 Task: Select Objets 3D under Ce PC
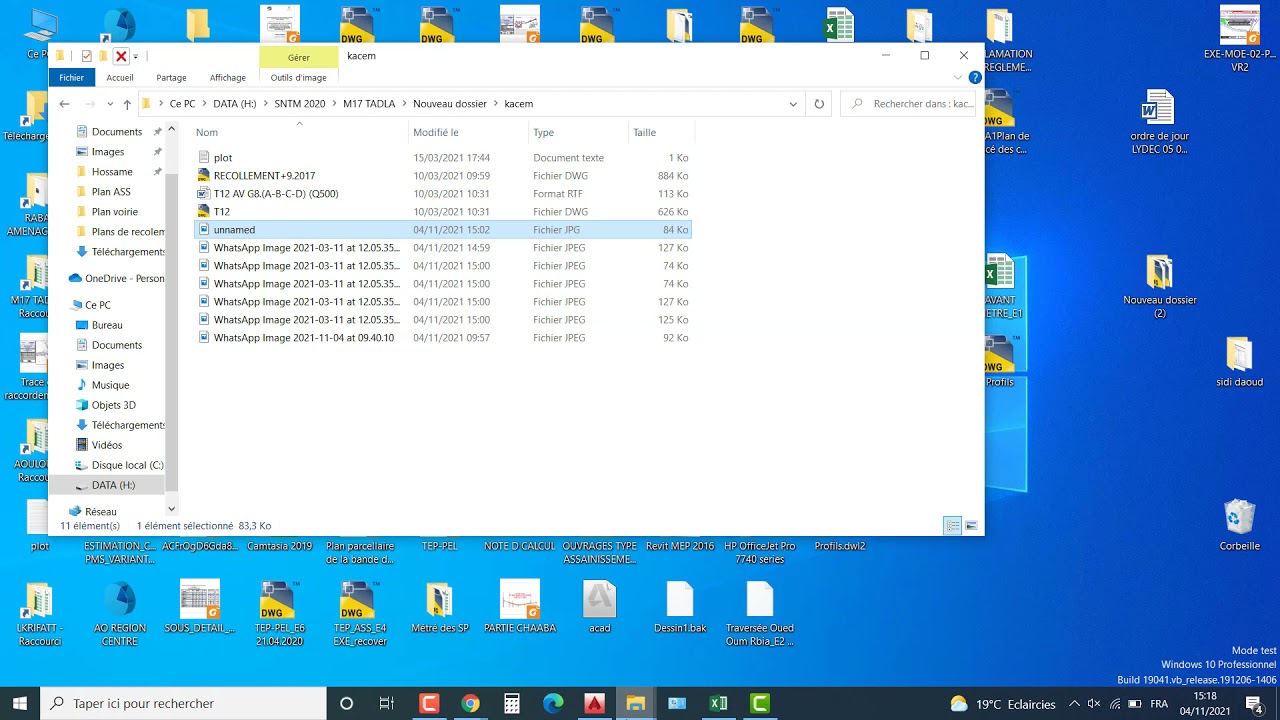[x=113, y=405]
